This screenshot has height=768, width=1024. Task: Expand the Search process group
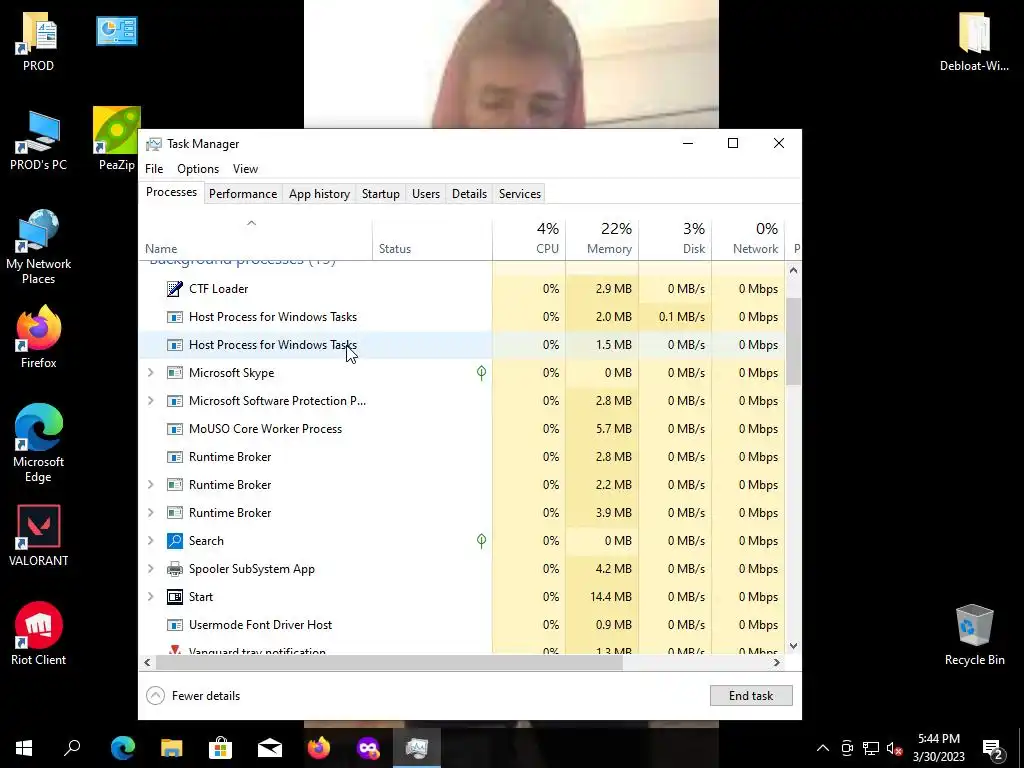point(150,541)
